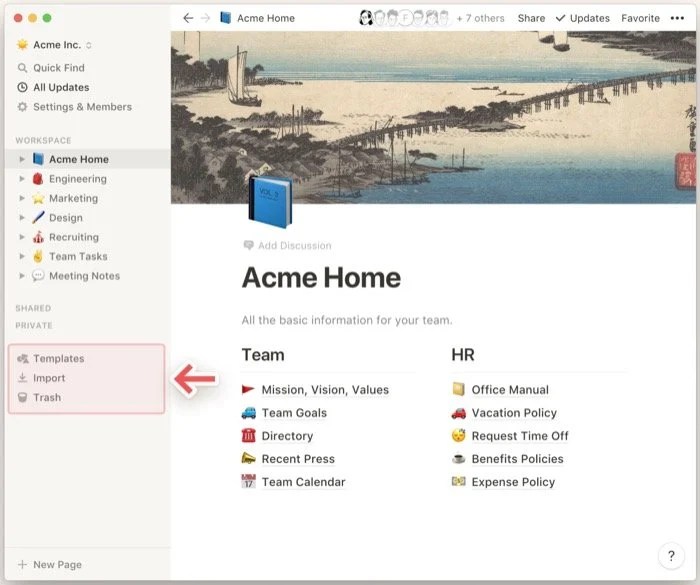The height and width of the screenshot is (585, 700).
Task: Click the PRIVATE section label
Action: (x=34, y=326)
